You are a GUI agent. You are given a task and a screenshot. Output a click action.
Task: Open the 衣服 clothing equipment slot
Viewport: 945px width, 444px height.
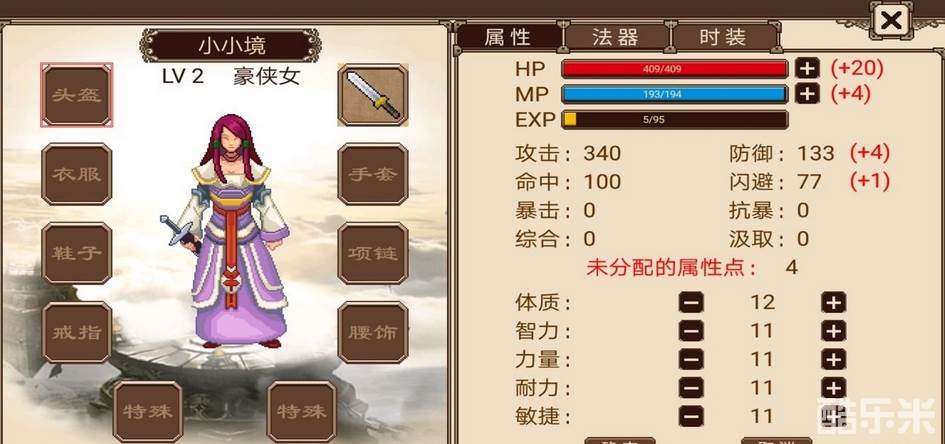click(77, 174)
